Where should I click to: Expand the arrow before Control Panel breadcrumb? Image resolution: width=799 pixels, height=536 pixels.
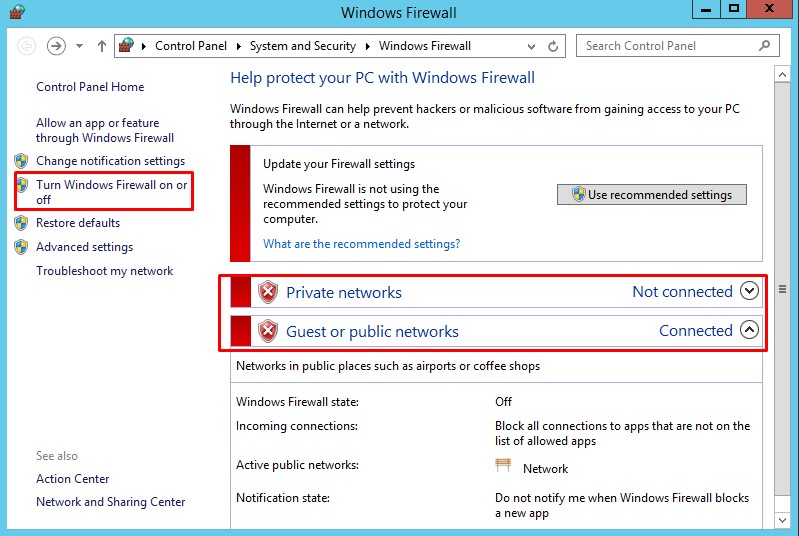pos(144,46)
